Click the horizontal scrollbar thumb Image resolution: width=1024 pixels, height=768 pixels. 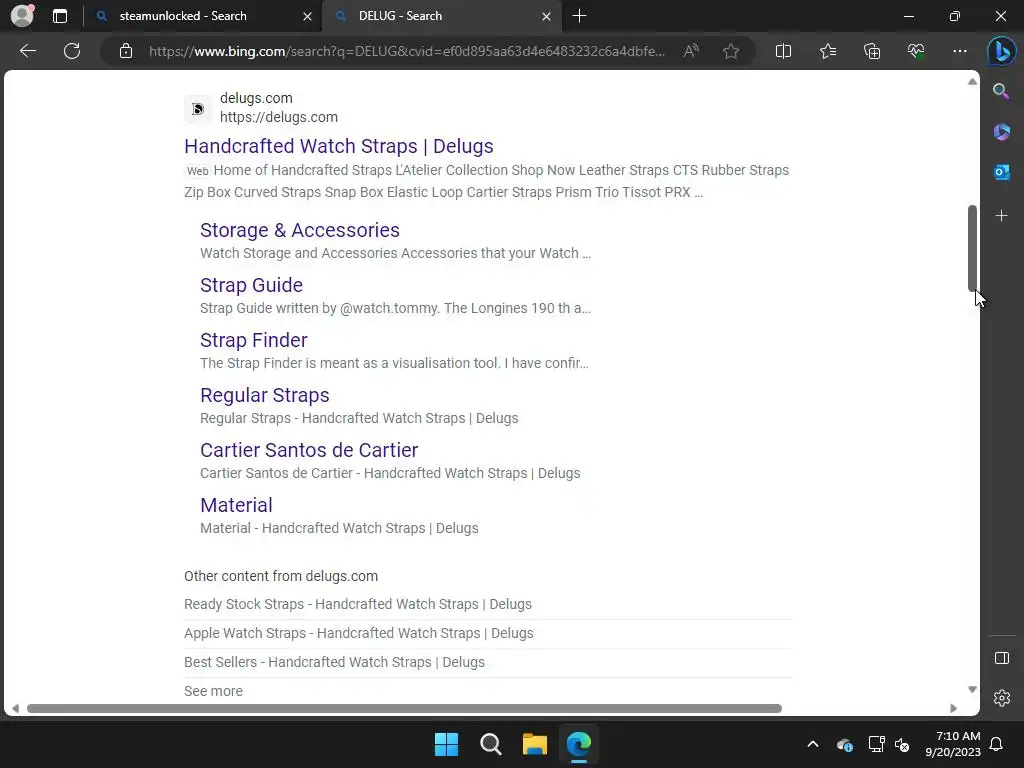(x=404, y=709)
